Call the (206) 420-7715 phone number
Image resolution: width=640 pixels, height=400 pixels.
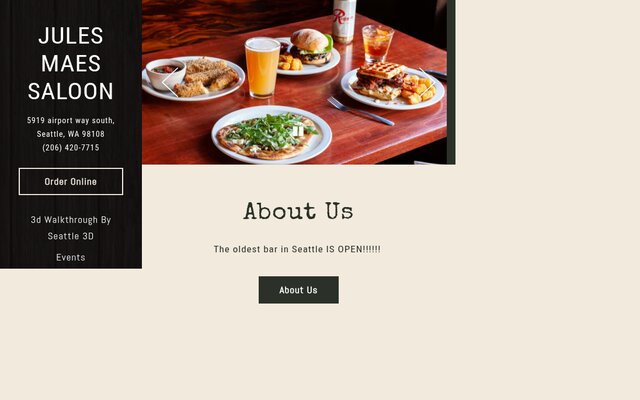coord(71,147)
